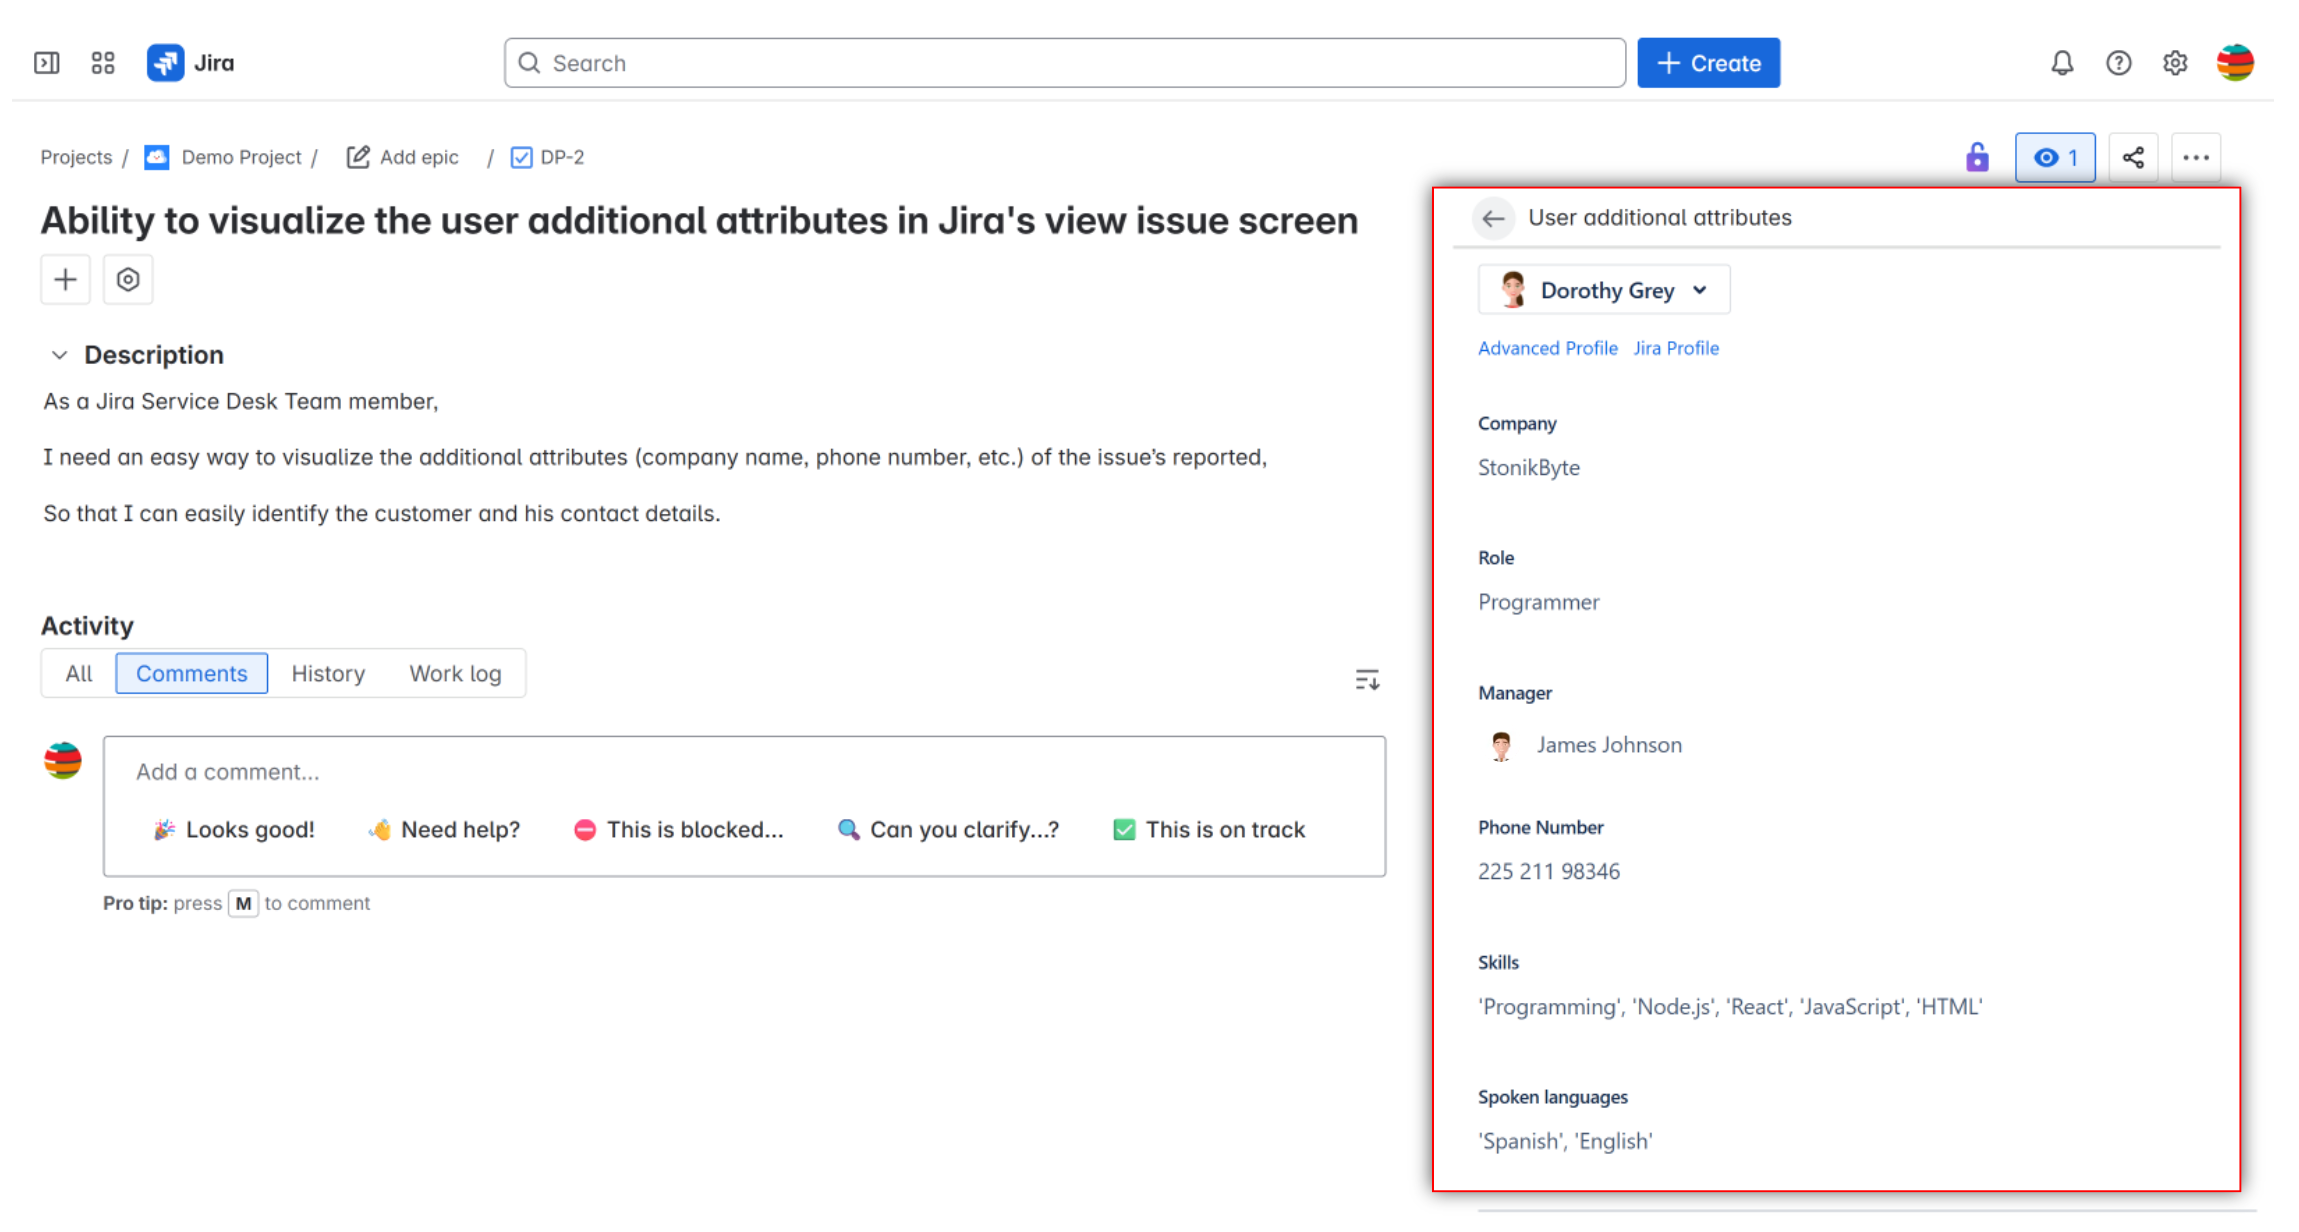Image resolution: width=2299 pixels, height=1232 pixels.
Task: Open the notifications bell
Action: [x=2061, y=63]
